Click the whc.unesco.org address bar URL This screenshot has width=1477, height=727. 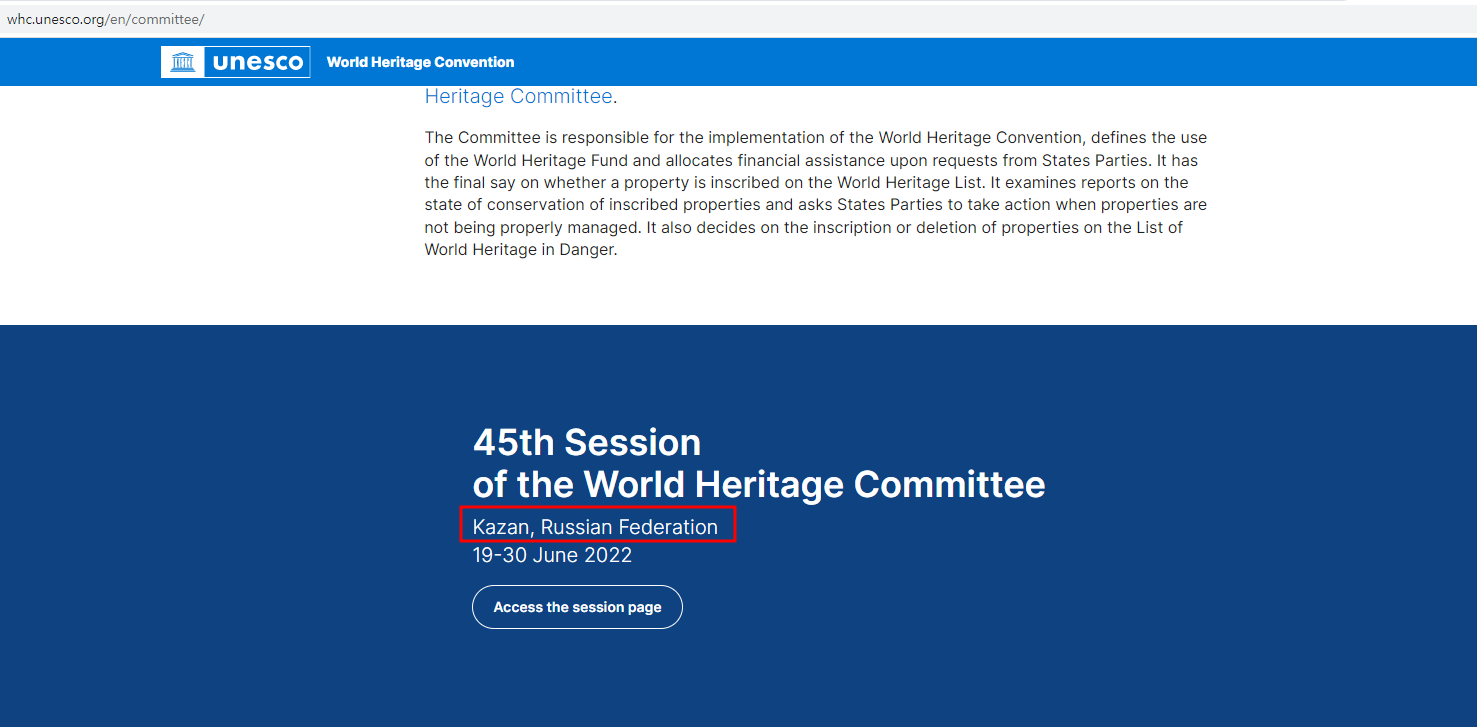coord(105,19)
